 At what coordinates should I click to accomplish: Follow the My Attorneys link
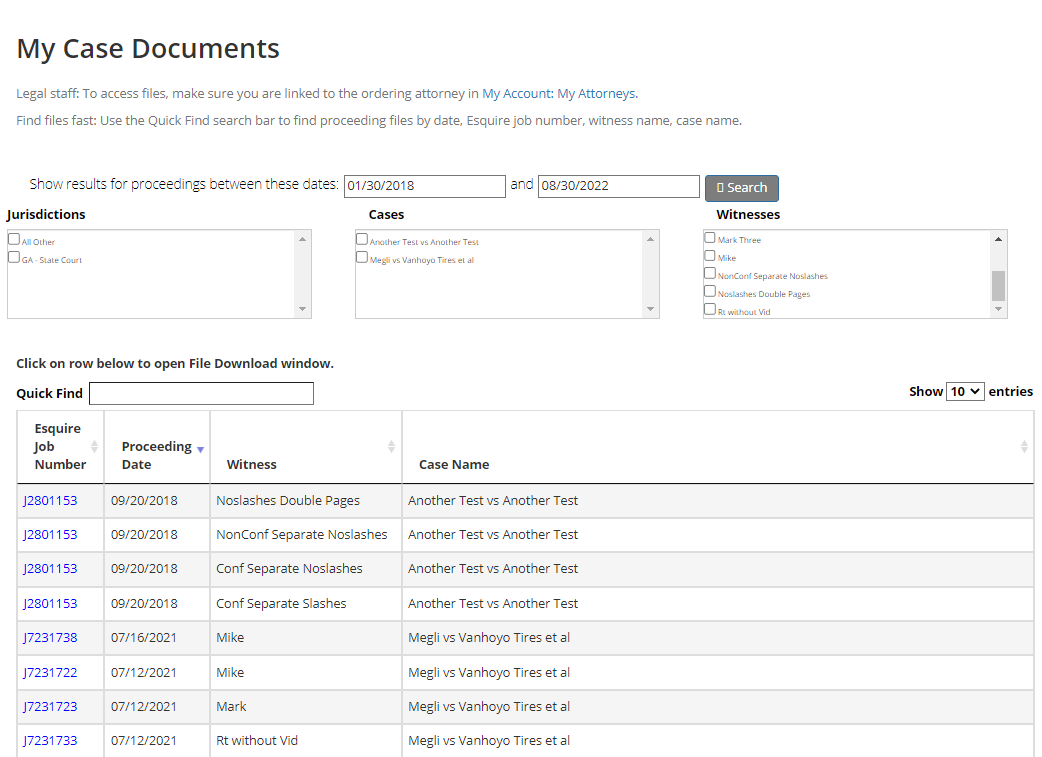pos(596,94)
